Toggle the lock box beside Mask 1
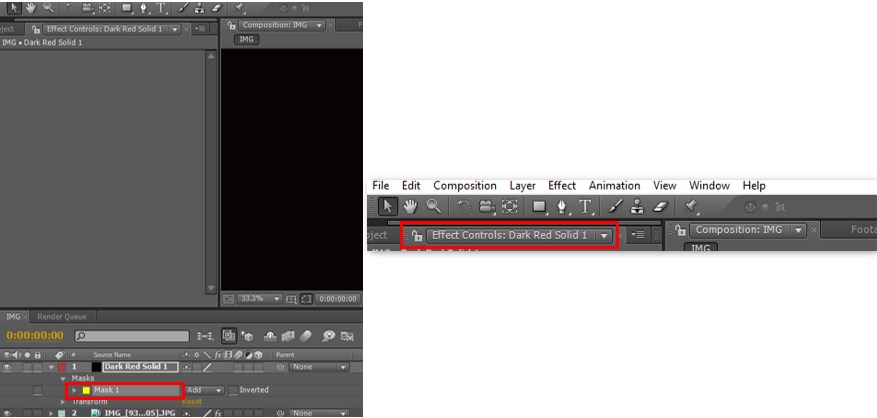This screenshot has height=418, width=877. (37, 390)
